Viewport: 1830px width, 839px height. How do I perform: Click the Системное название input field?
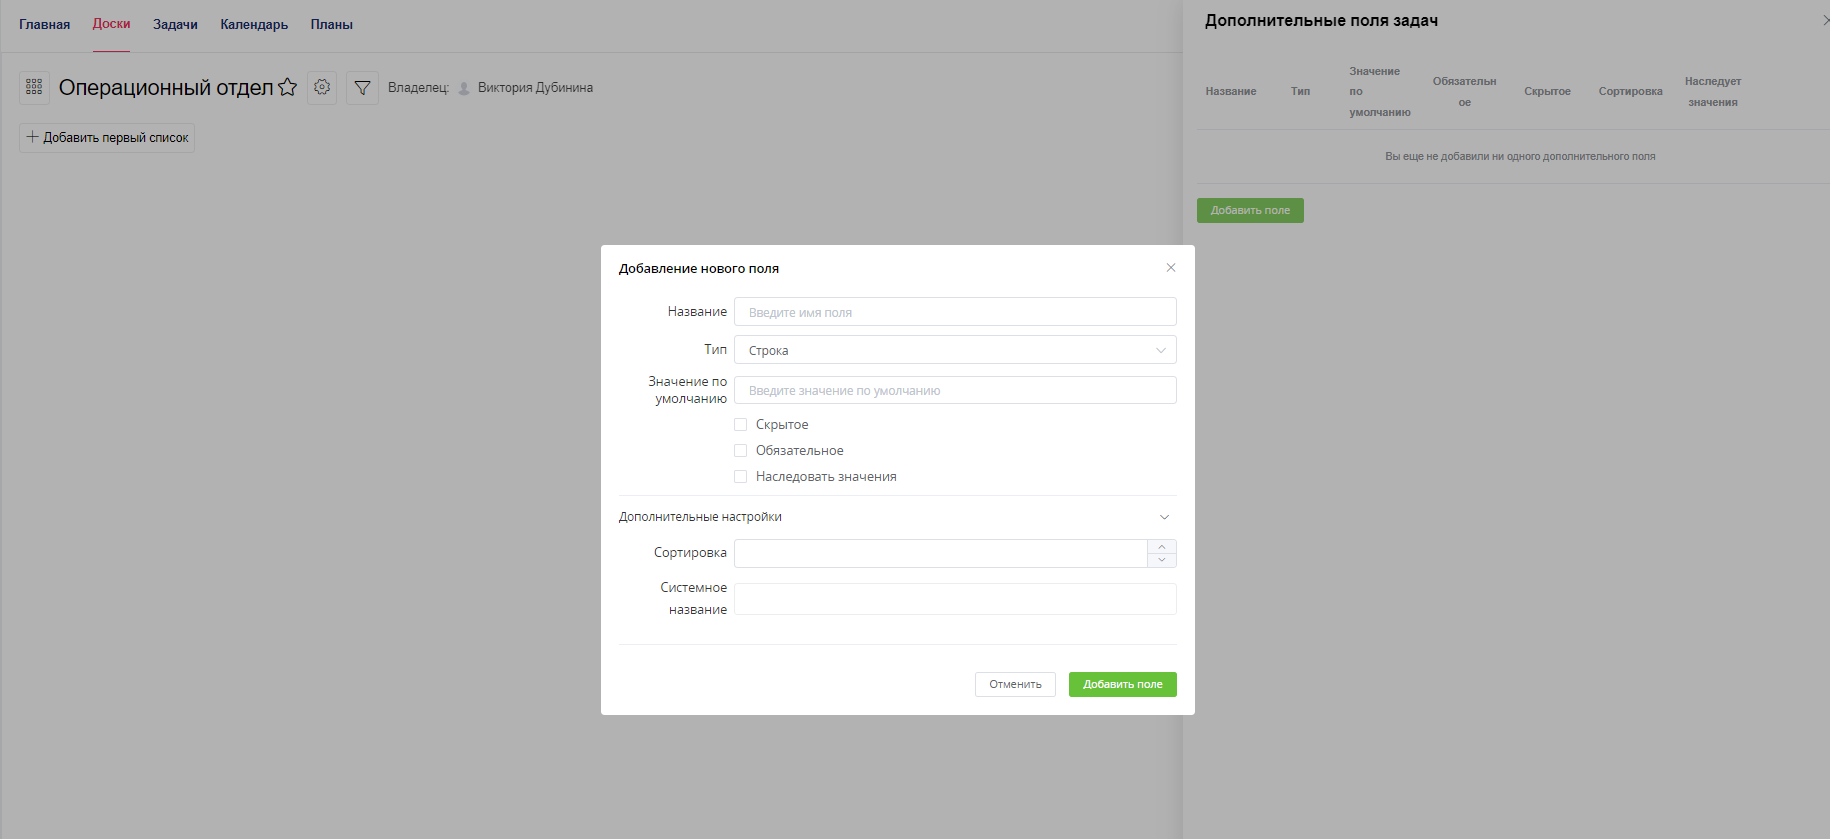(955, 599)
